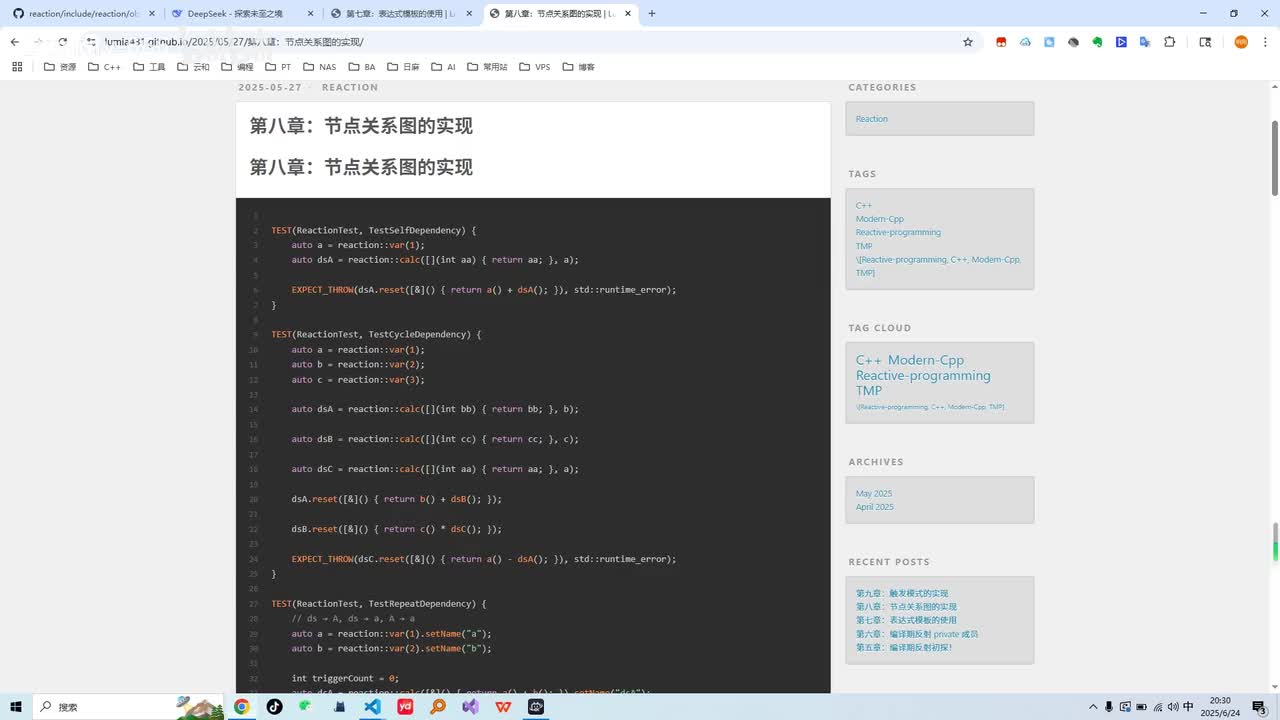
Task: Click the blue play-arrow extension icon
Action: click(1121, 42)
